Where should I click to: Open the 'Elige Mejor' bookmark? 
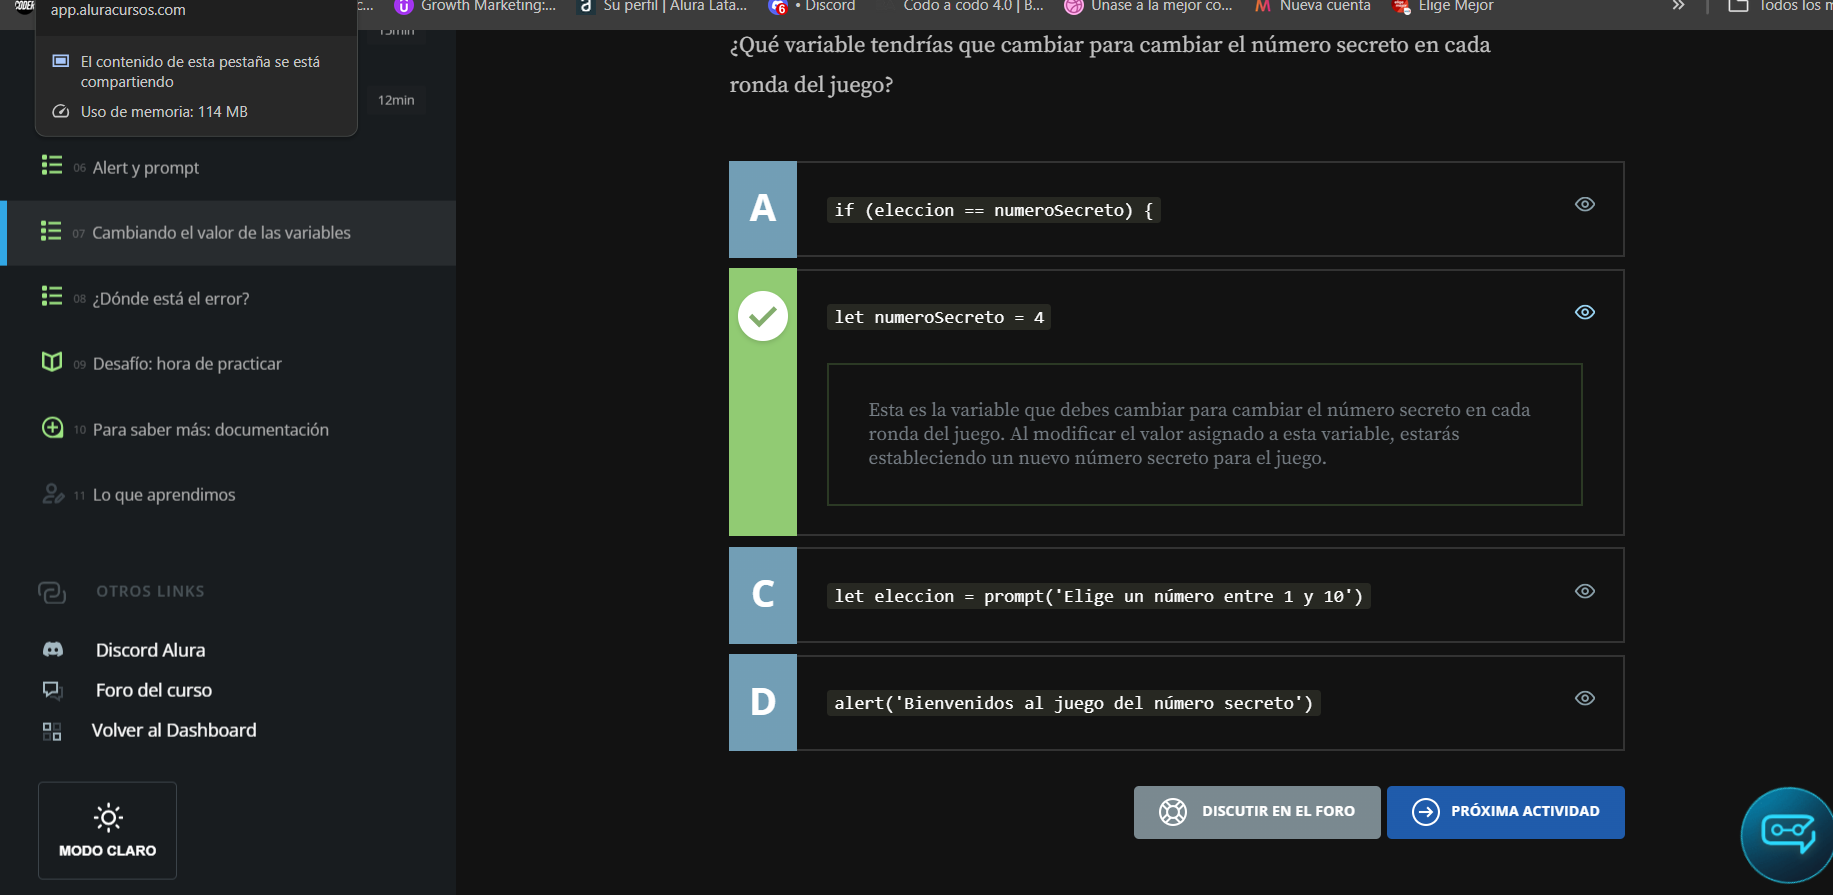[1443, 6]
